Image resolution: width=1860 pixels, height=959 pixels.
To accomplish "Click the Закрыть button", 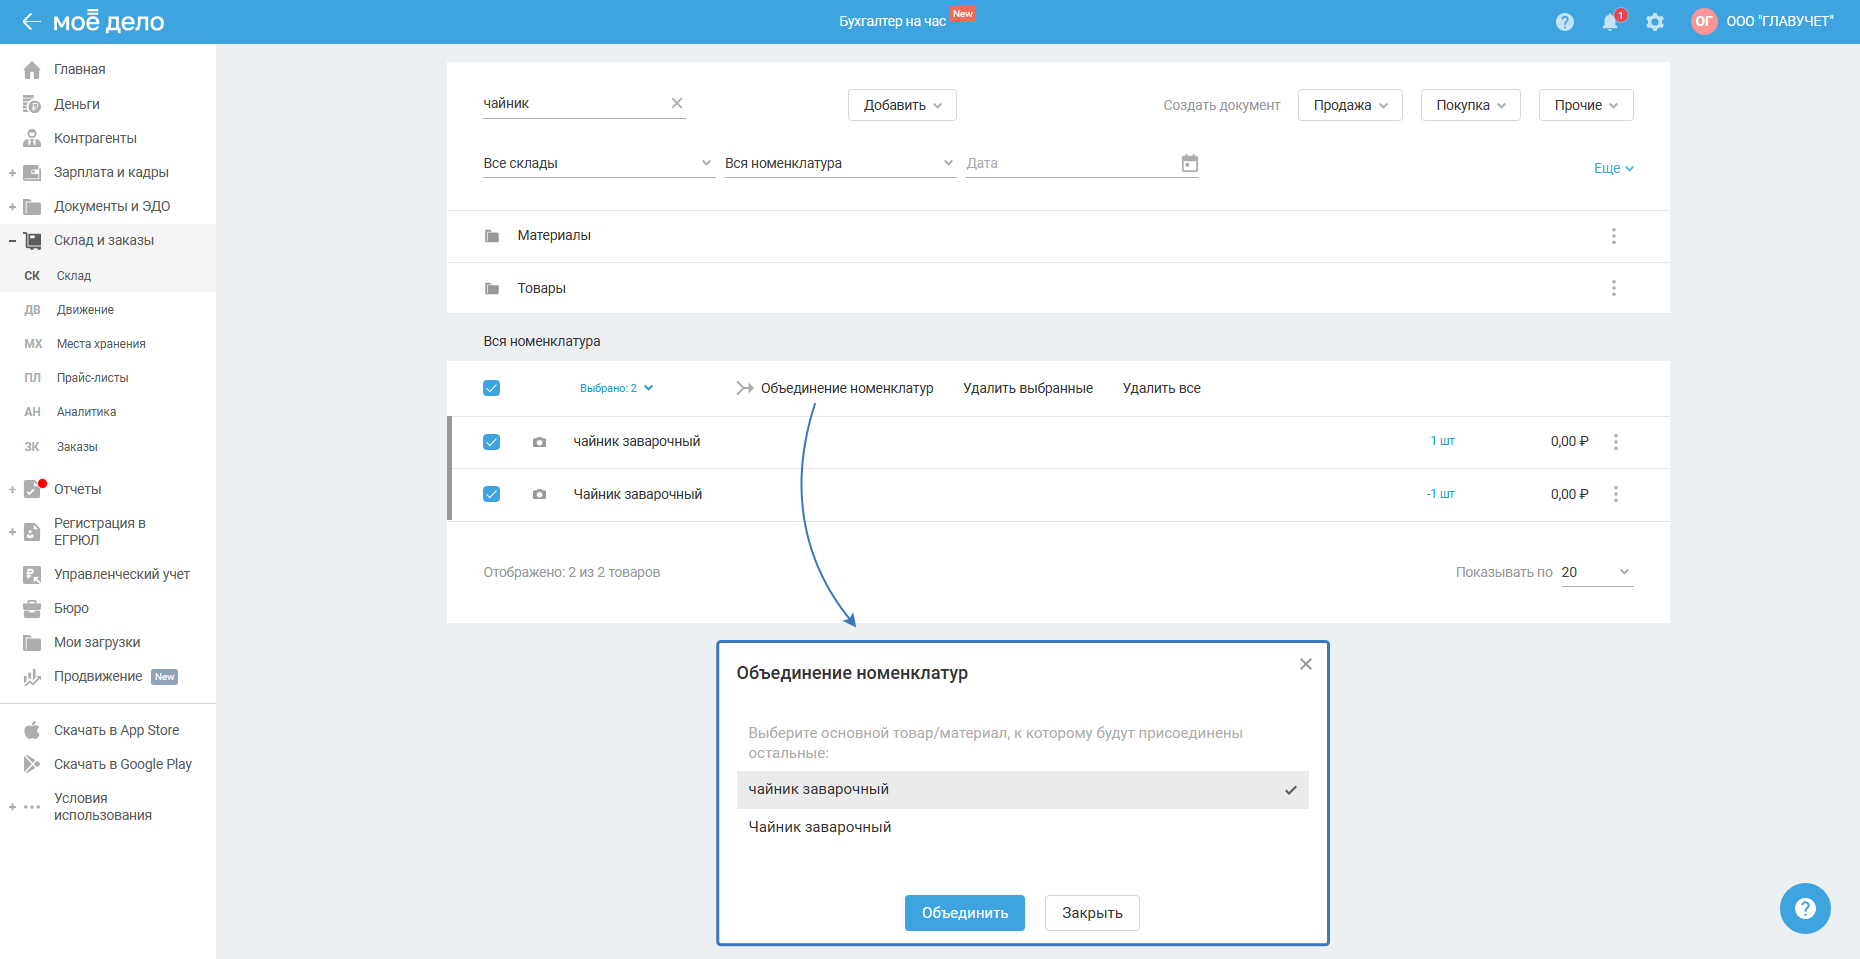I will tap(1092, 913).
